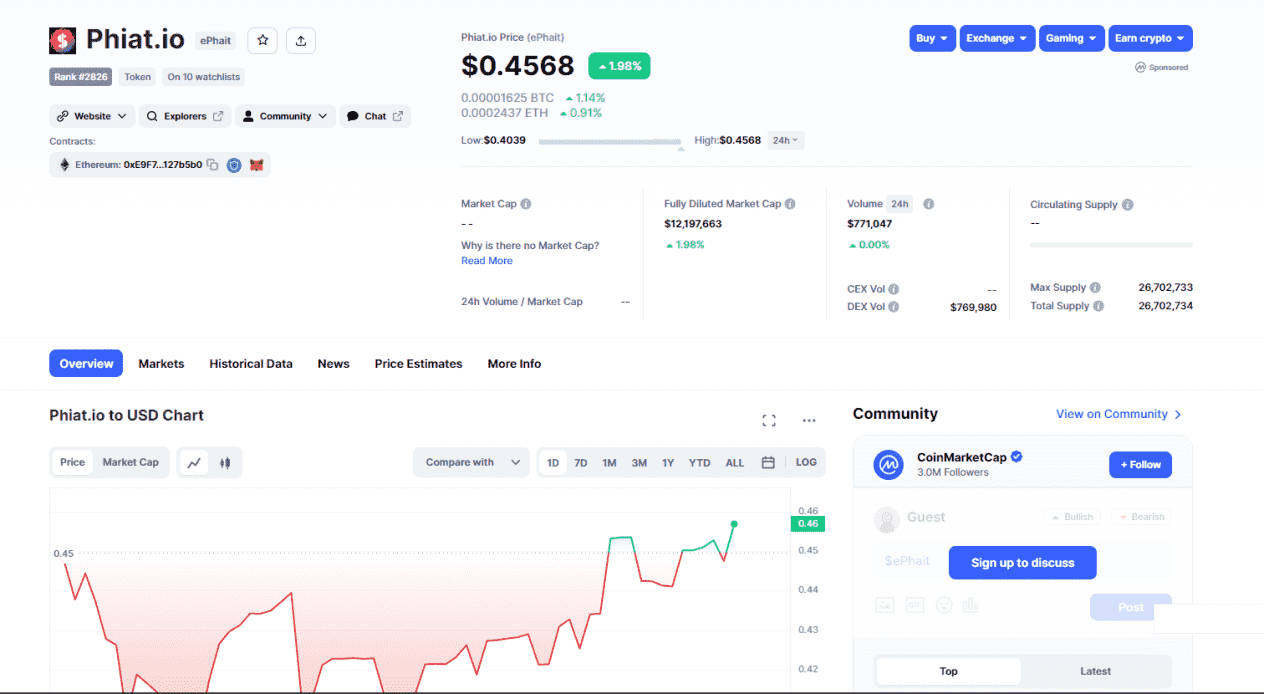The image size is (1264, 694).
Task: Select the 1M chart timeframe
Action: point(609,463)
